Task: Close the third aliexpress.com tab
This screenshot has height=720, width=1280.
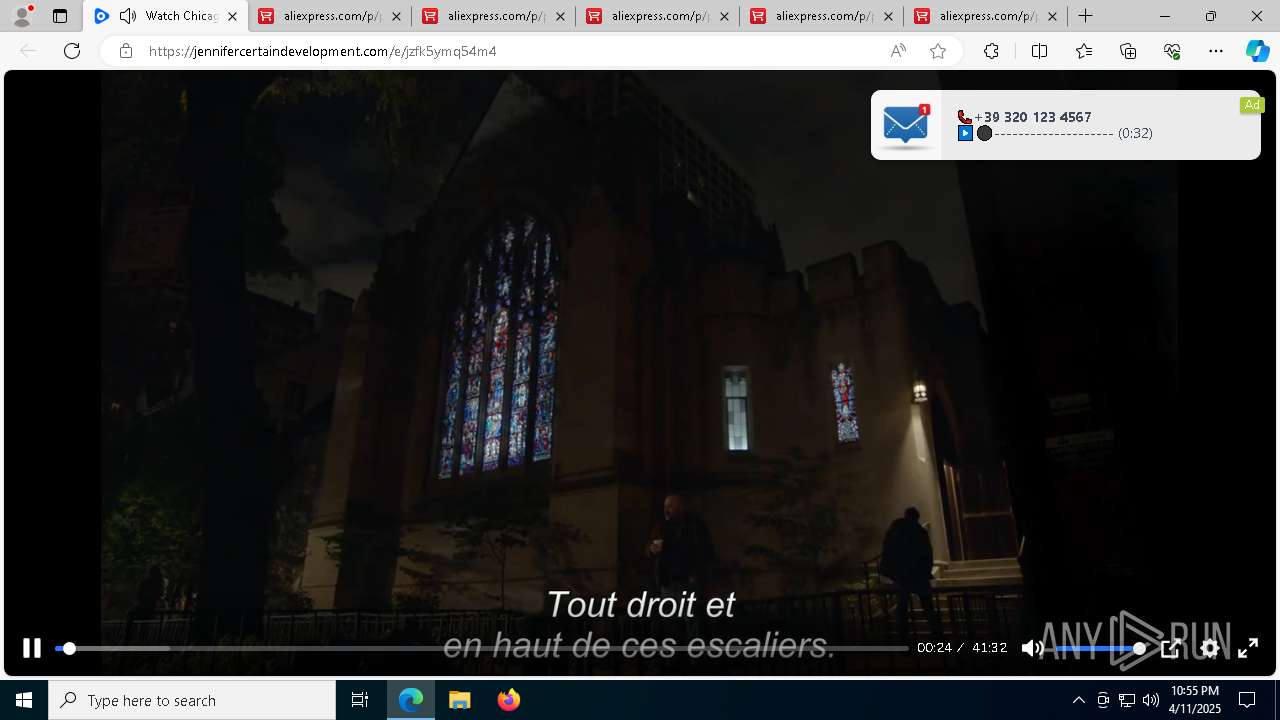Action: click(x=724, y=16)
